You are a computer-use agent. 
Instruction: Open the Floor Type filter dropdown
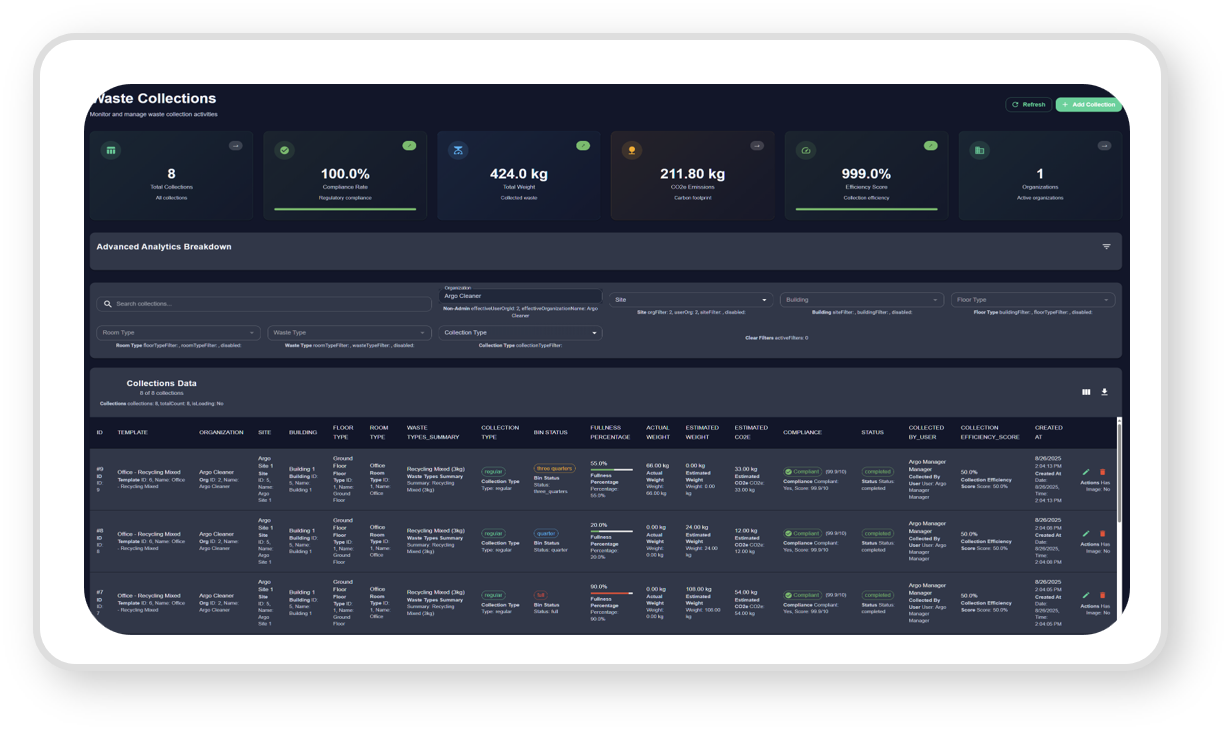(x=1033, y=300)
